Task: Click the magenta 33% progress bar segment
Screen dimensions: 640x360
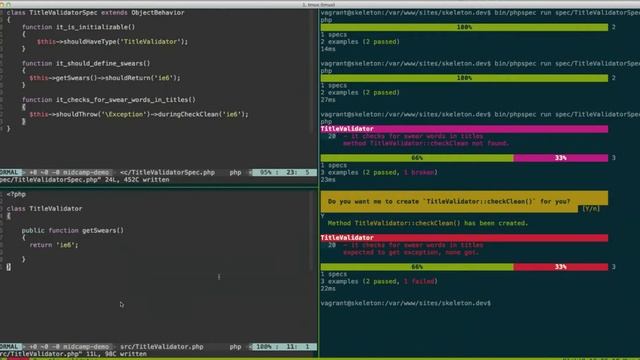Action: (560, 158)
